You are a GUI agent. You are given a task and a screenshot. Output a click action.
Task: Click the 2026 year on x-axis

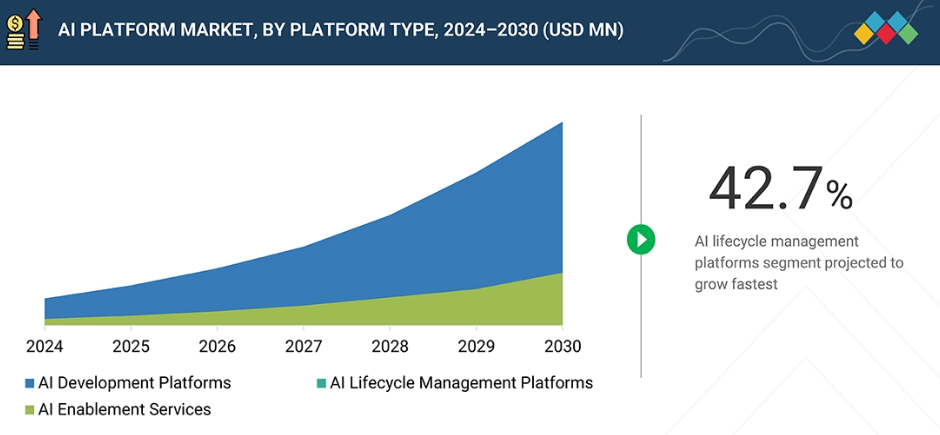click(217, 346)
